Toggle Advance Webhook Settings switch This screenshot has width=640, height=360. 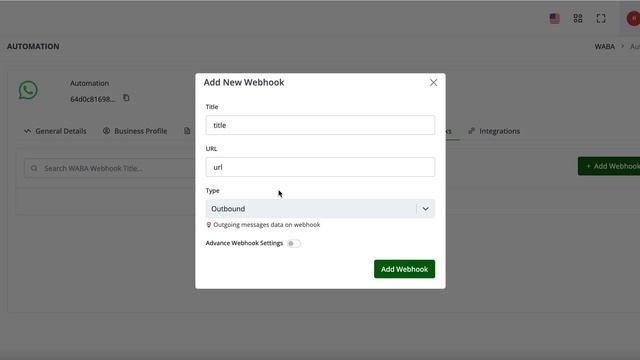pos(293,243)
